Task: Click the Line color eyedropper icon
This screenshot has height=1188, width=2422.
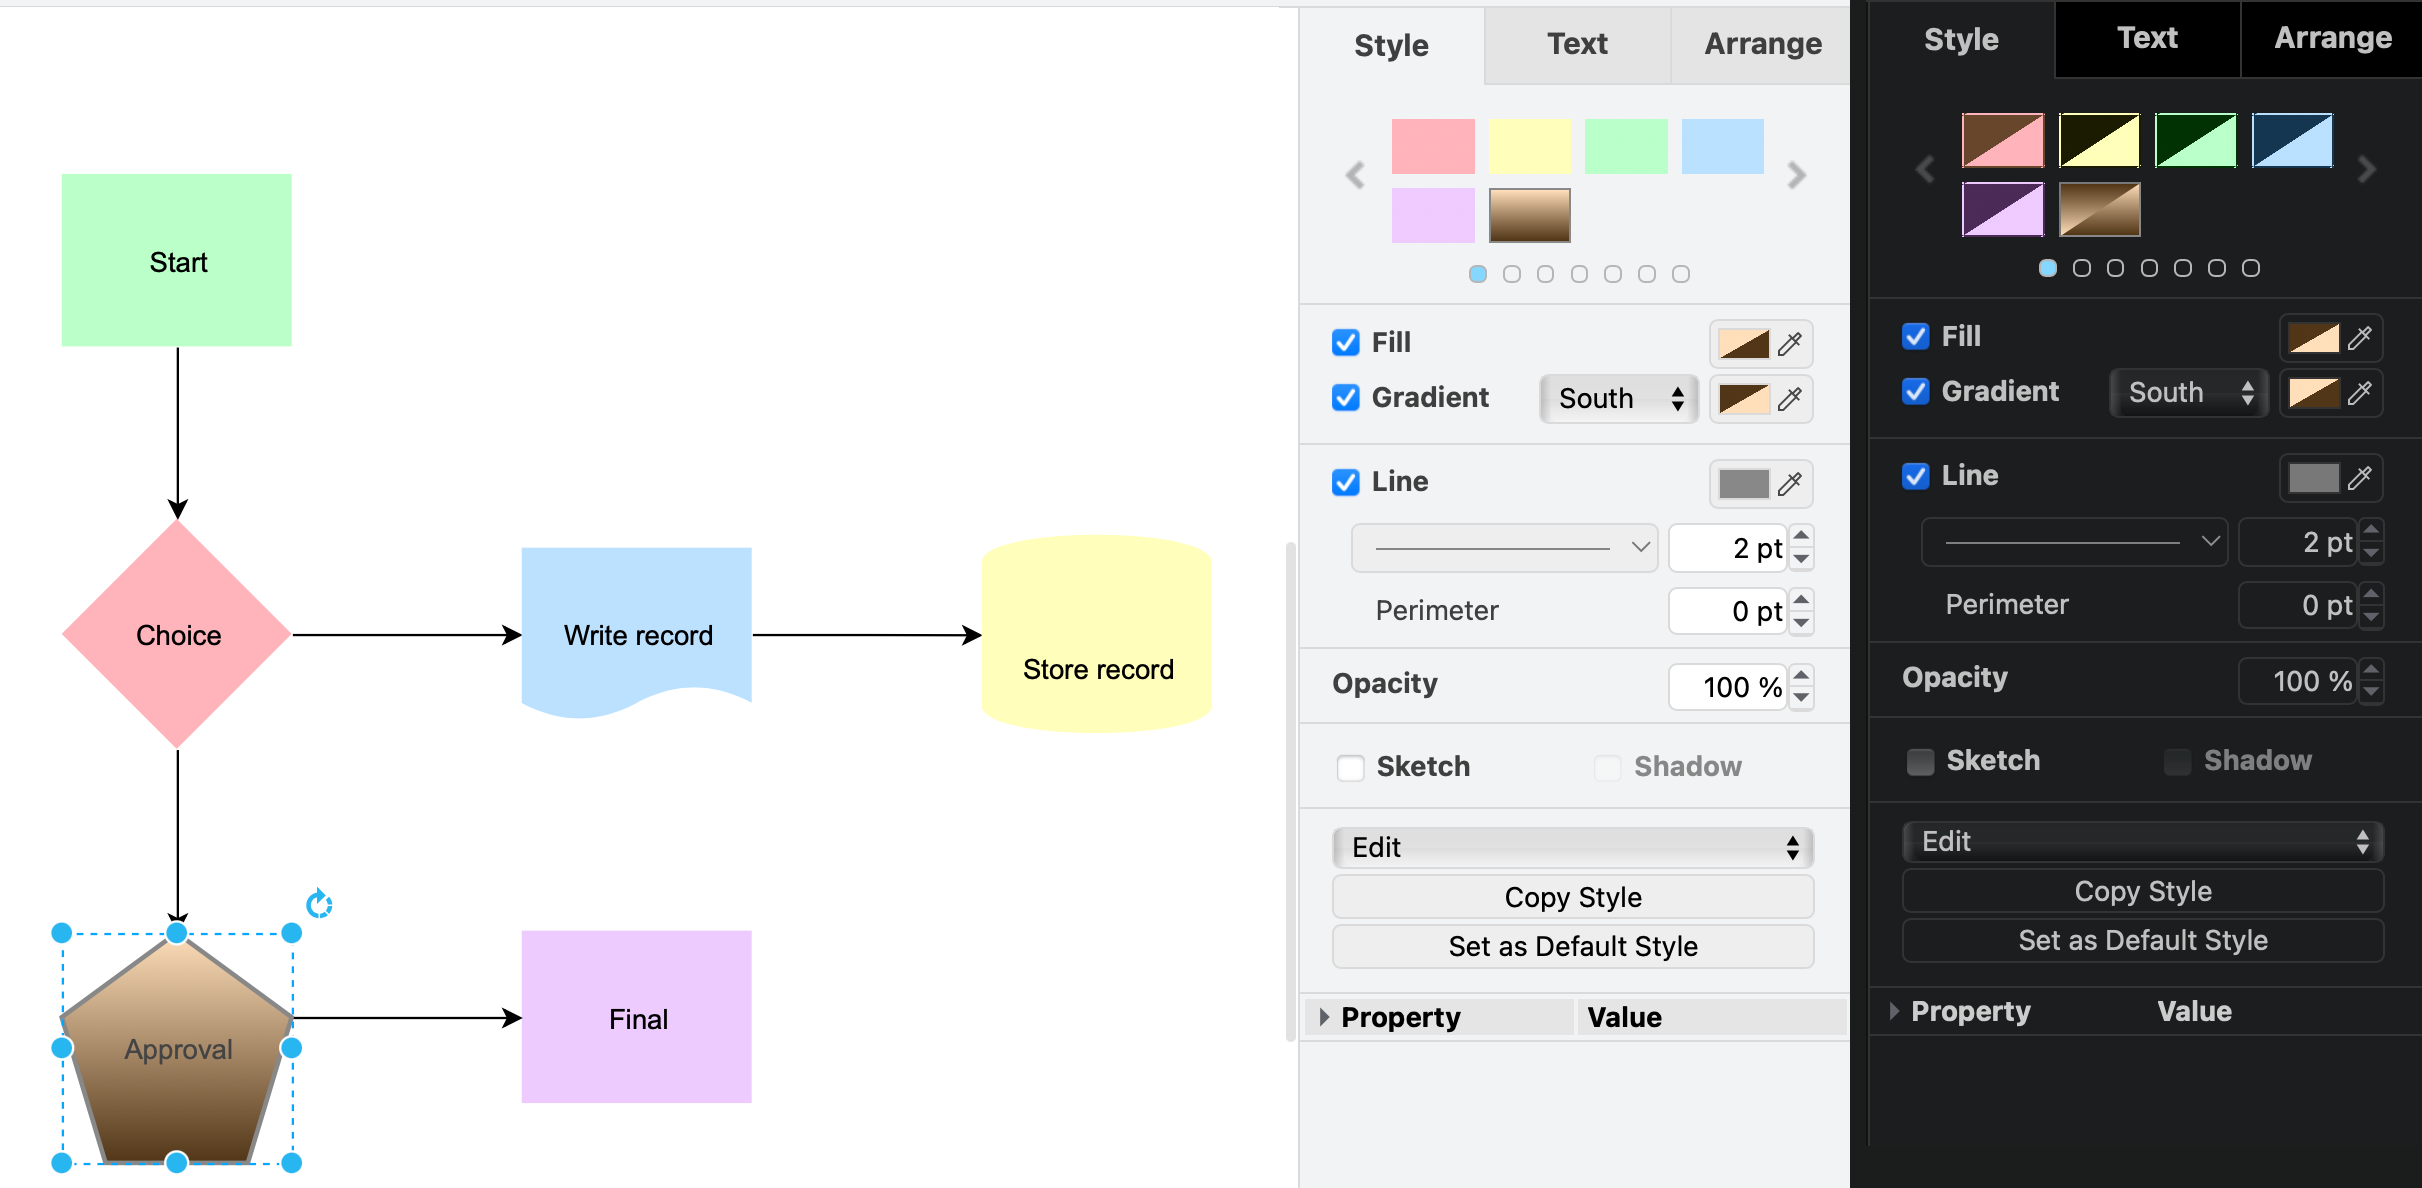Action: point(1791,484)
